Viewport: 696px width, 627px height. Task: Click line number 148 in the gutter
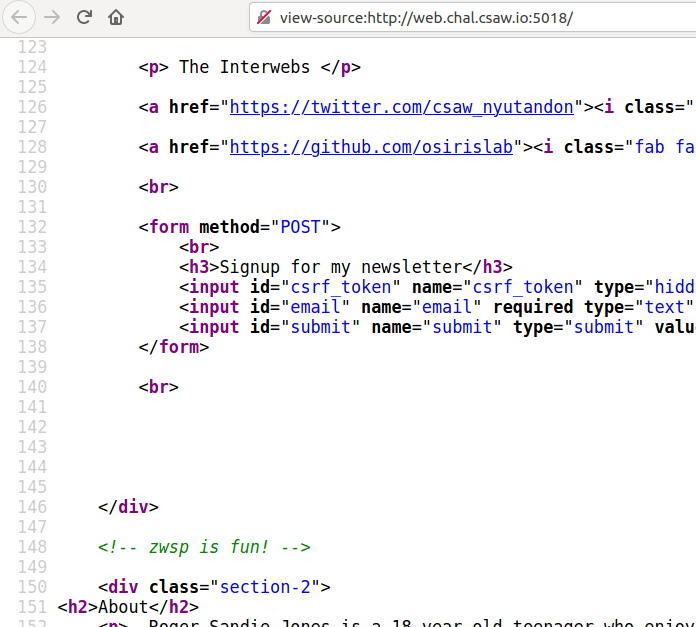click(x=32, y=547)
